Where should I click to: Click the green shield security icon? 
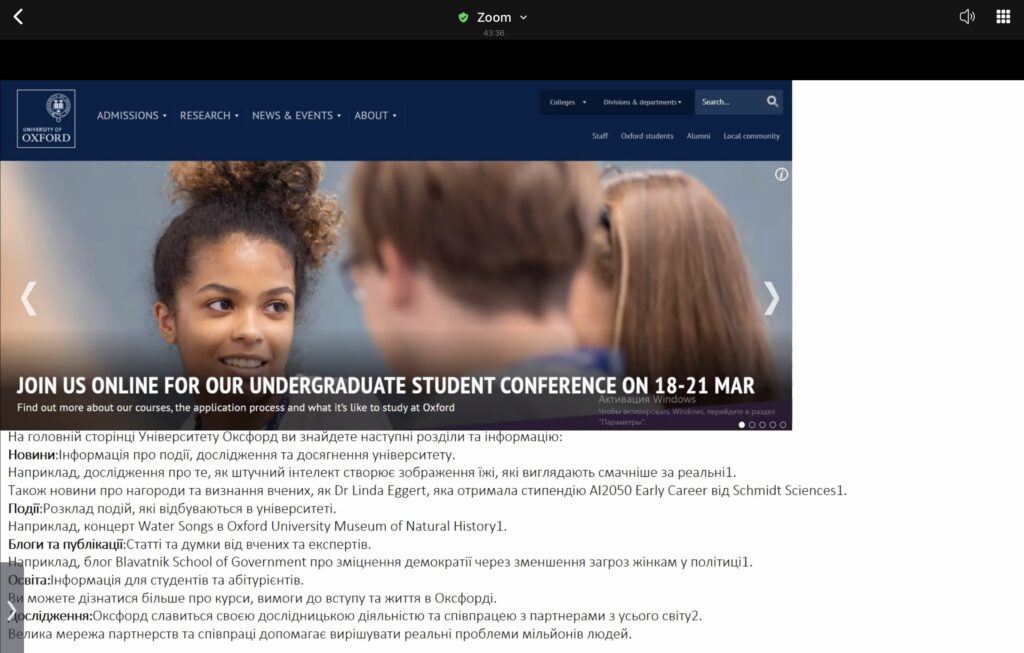463,18
